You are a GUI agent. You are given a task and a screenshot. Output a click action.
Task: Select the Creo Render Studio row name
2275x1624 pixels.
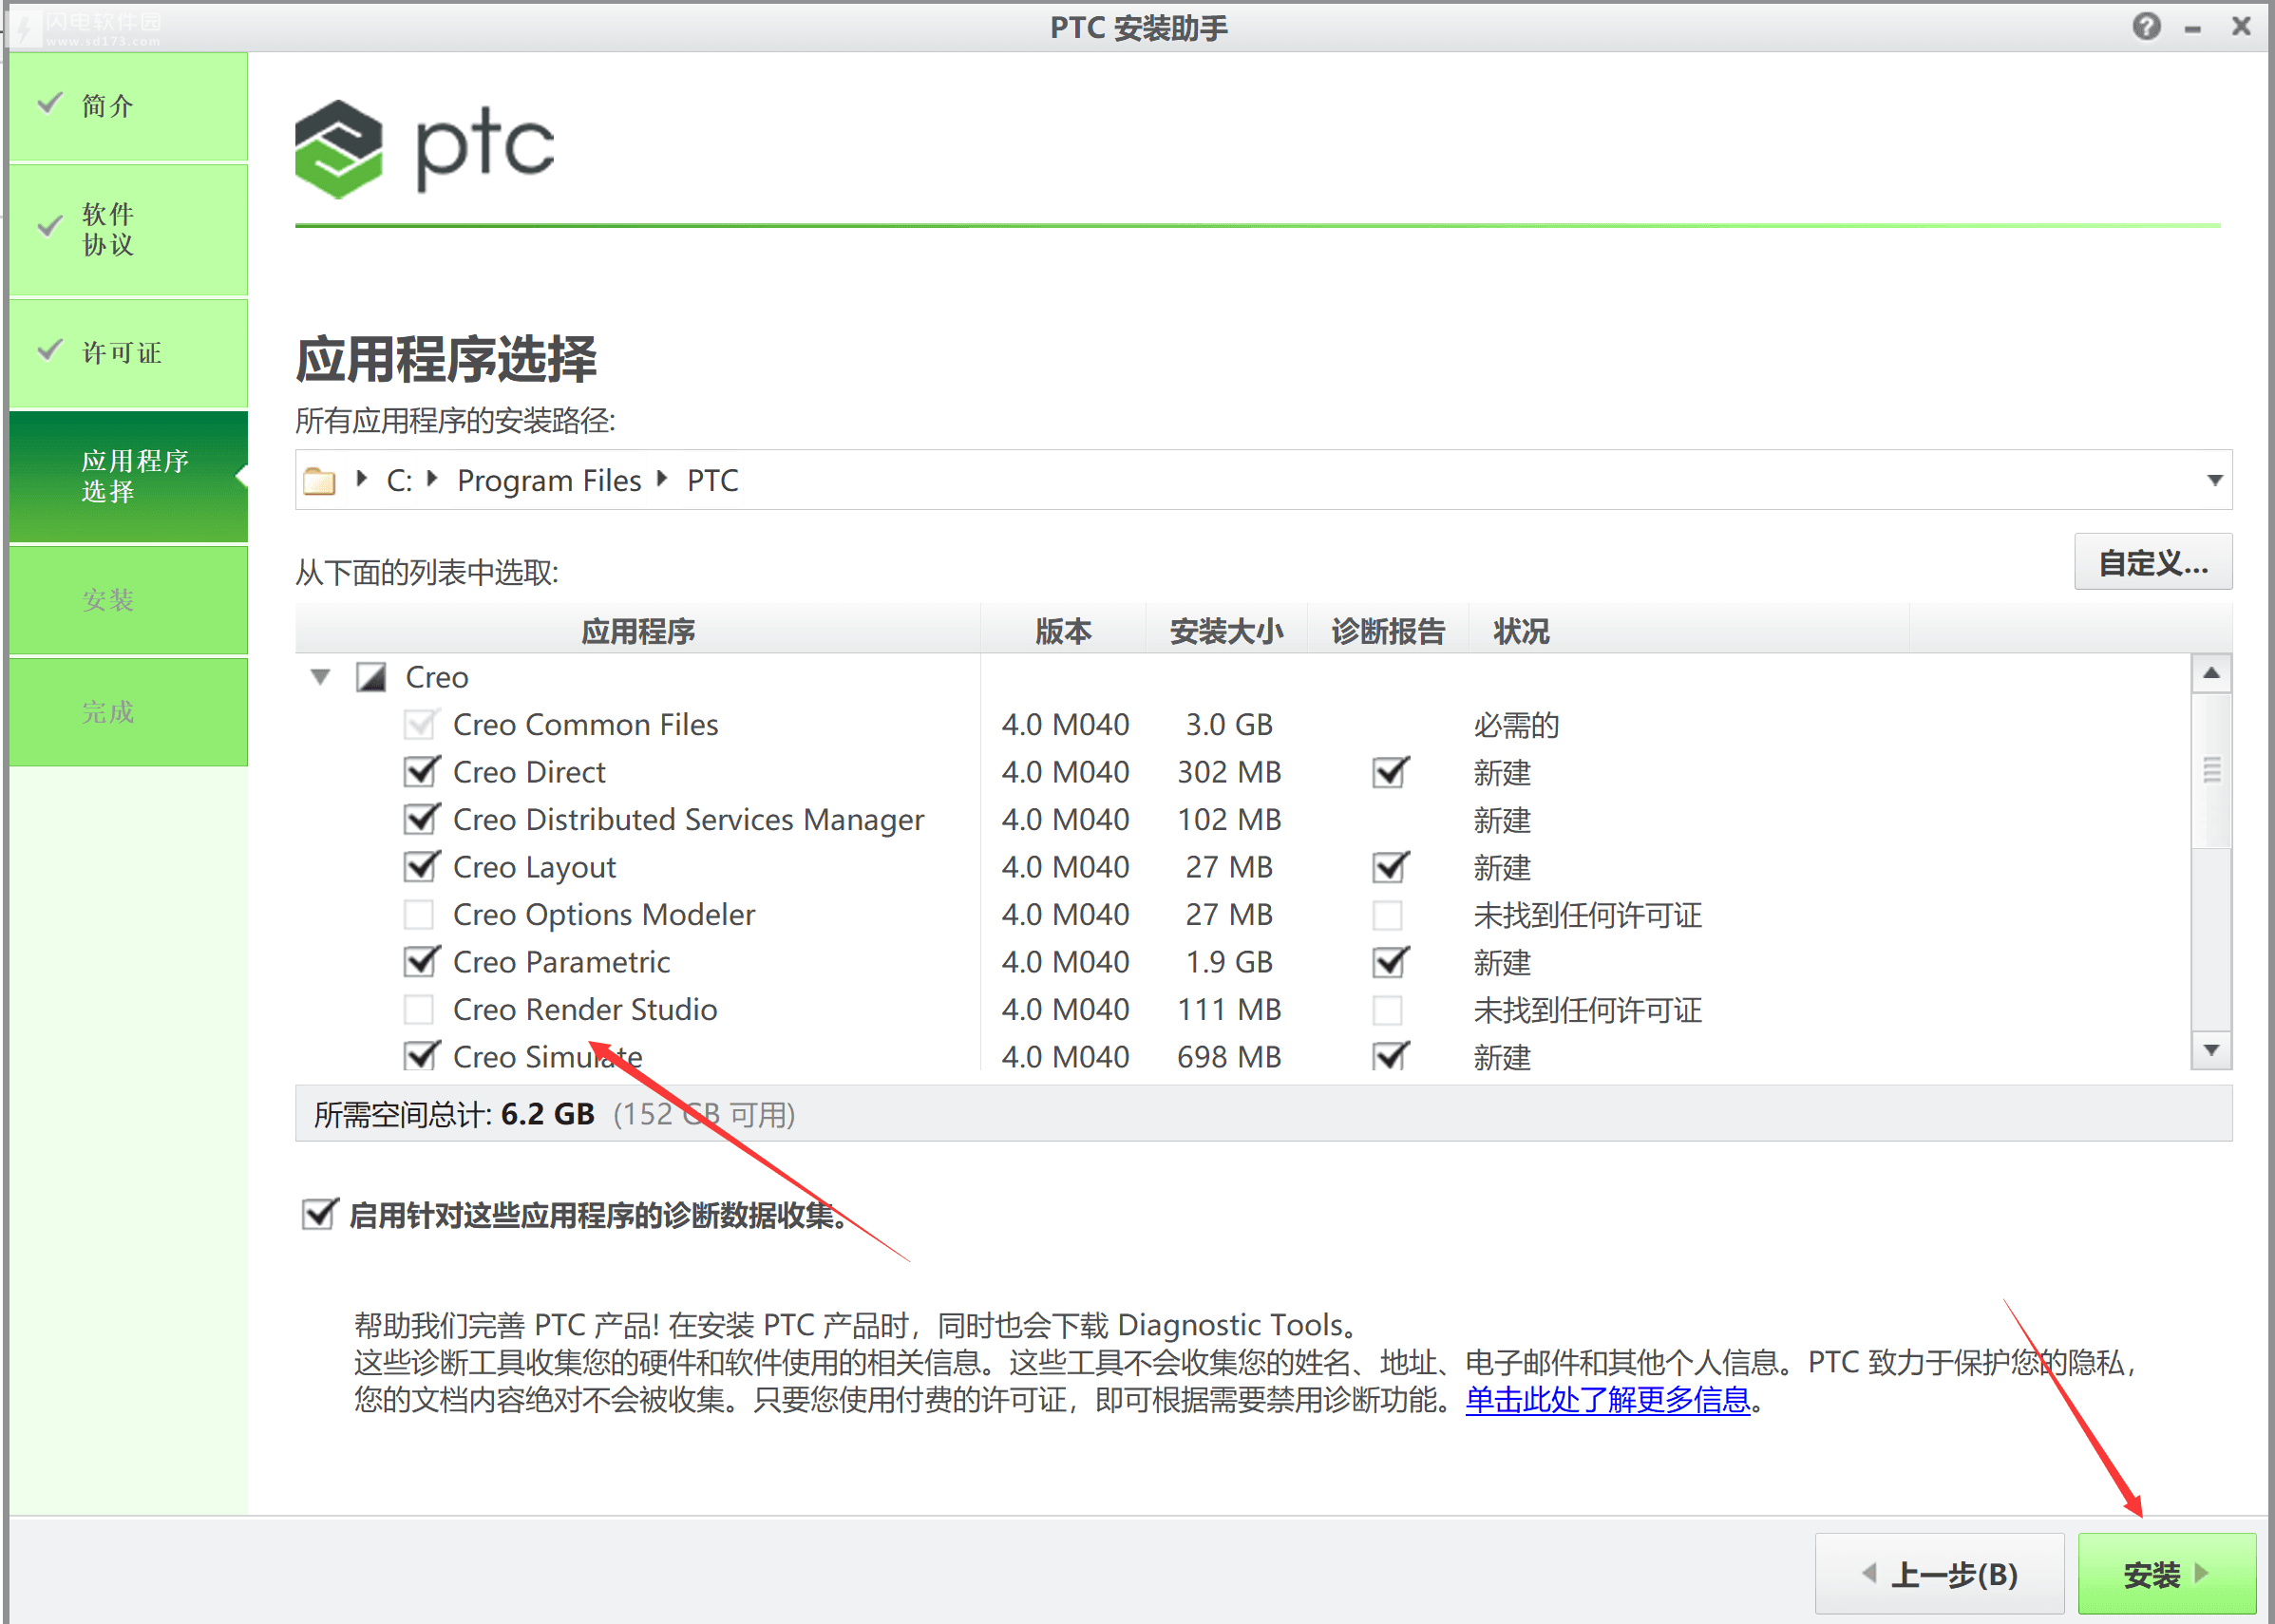(x=585, y=1009)
